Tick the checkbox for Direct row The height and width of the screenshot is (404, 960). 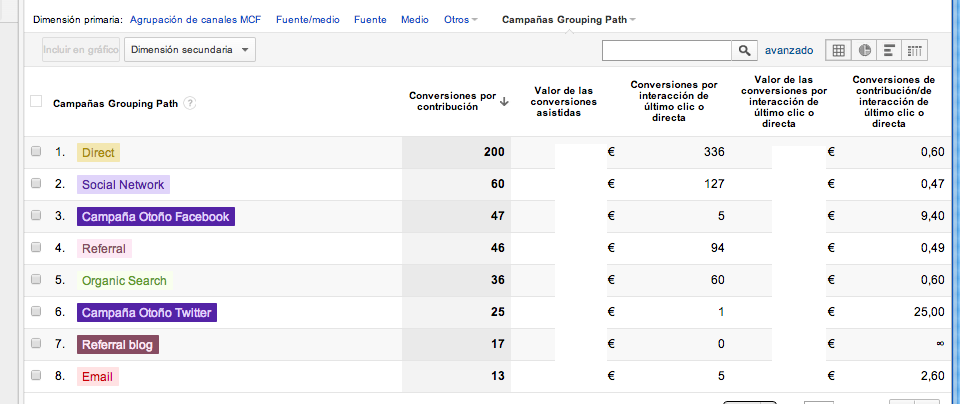[36, 152]
